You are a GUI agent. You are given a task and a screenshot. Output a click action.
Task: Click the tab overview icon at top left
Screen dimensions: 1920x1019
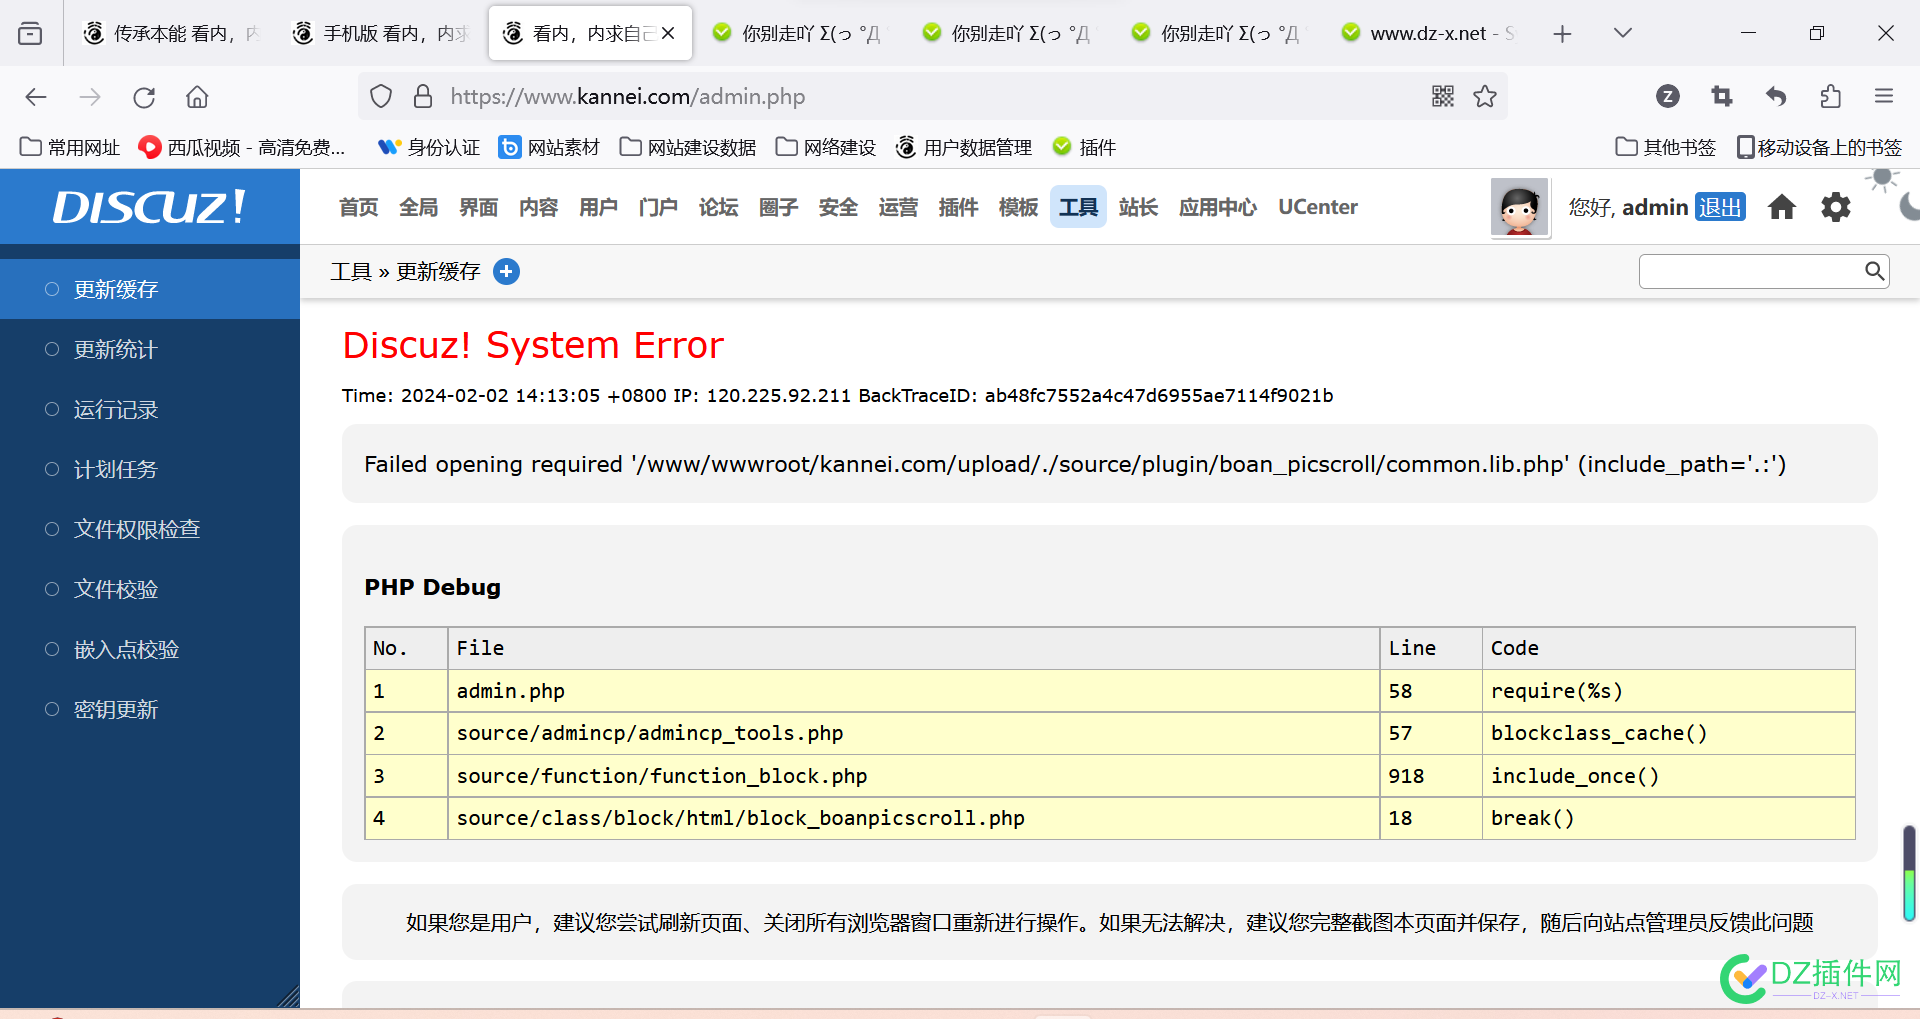30,33
